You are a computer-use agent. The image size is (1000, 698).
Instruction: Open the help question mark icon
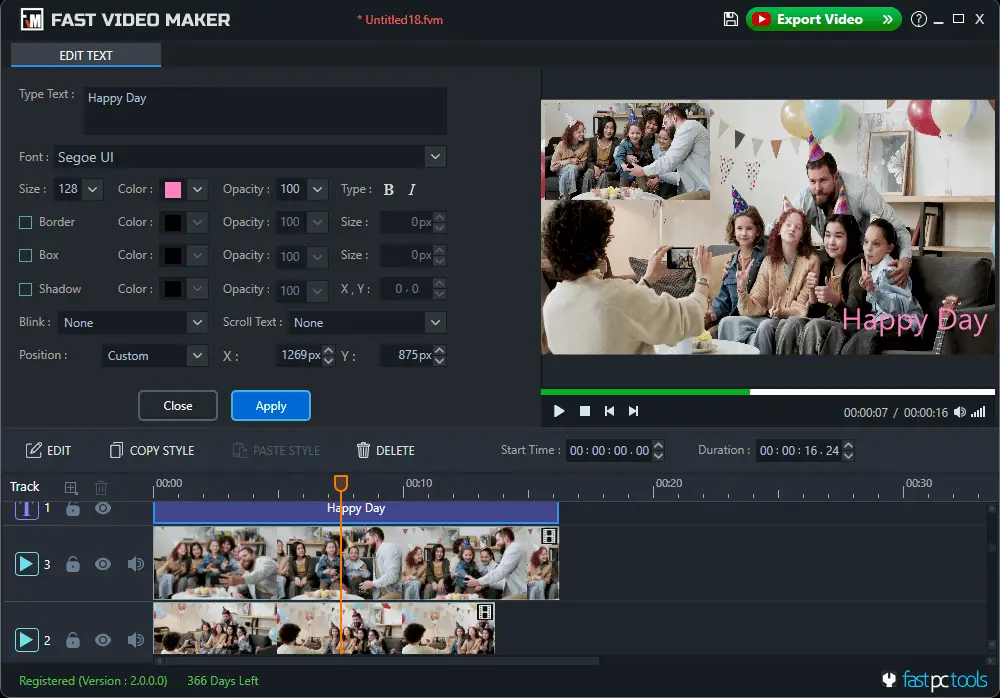point(918,19)
